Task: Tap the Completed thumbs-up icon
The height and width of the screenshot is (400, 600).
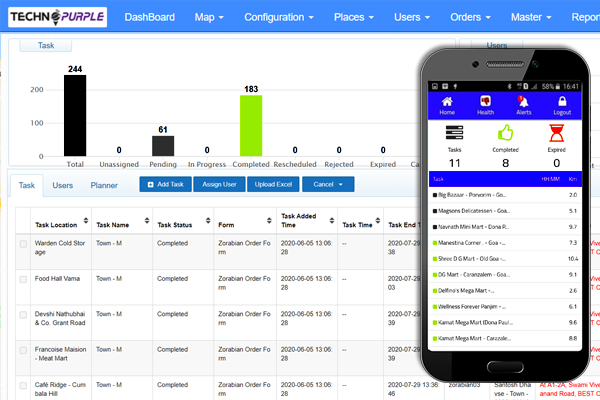Action: (505, 132)
